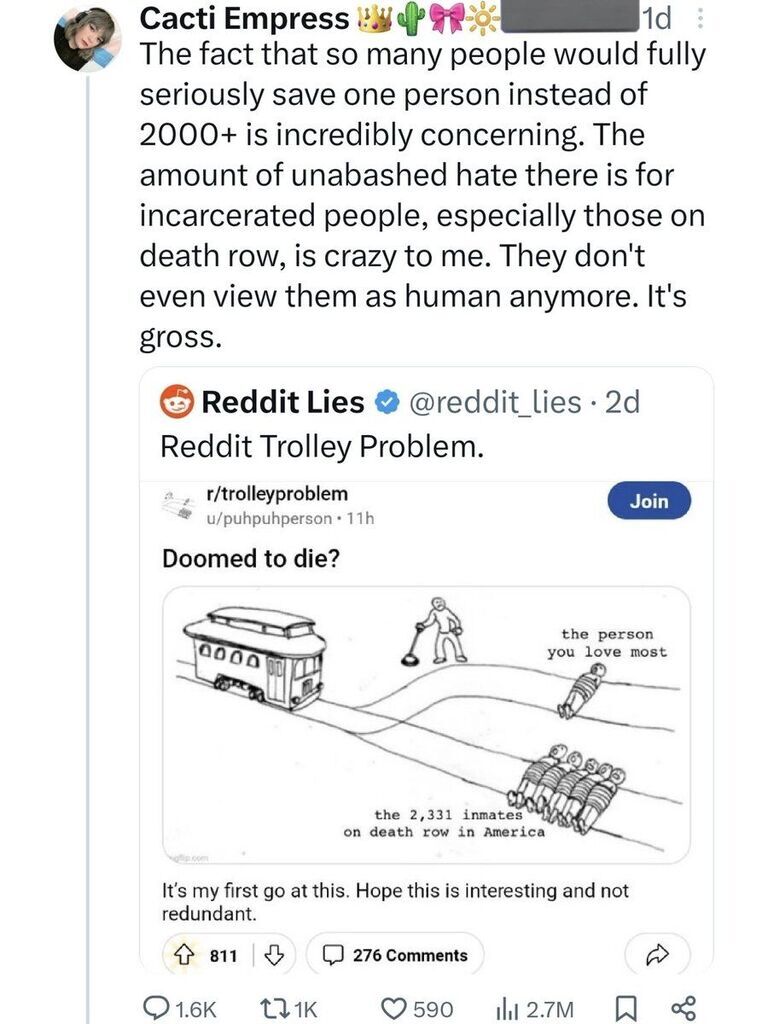Open the u/puhpuhperson user link
The image size is (768, 1024).
pyautogui.click(x=263, y=517)
